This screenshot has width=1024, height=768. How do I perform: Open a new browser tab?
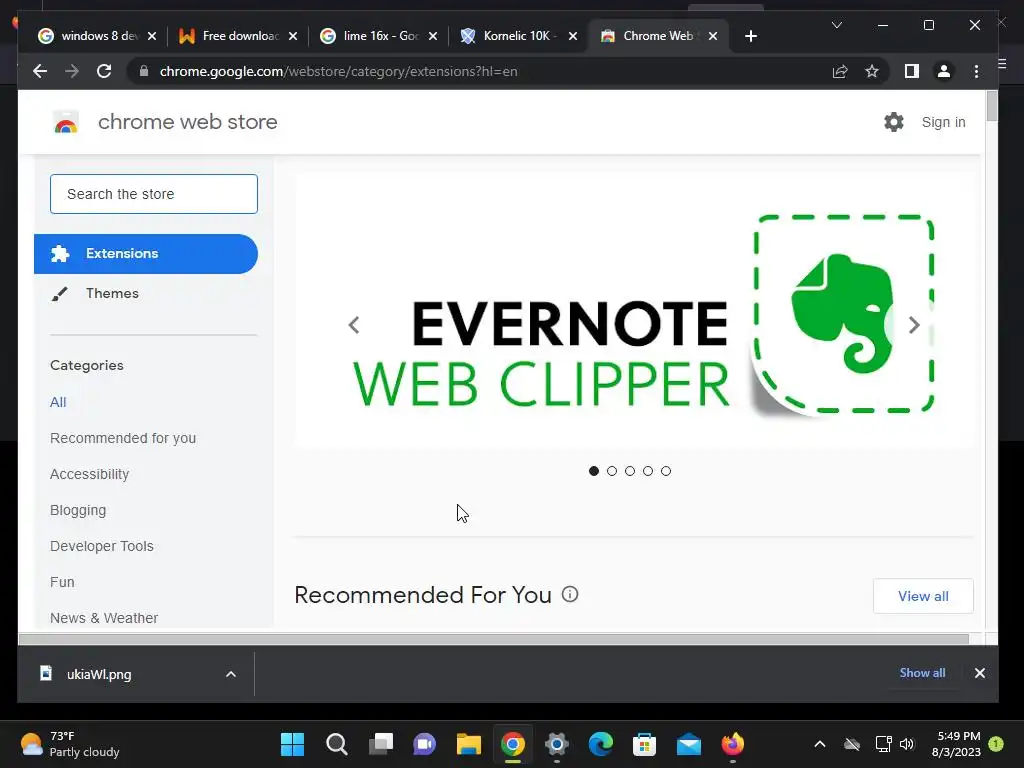(751, 36)
